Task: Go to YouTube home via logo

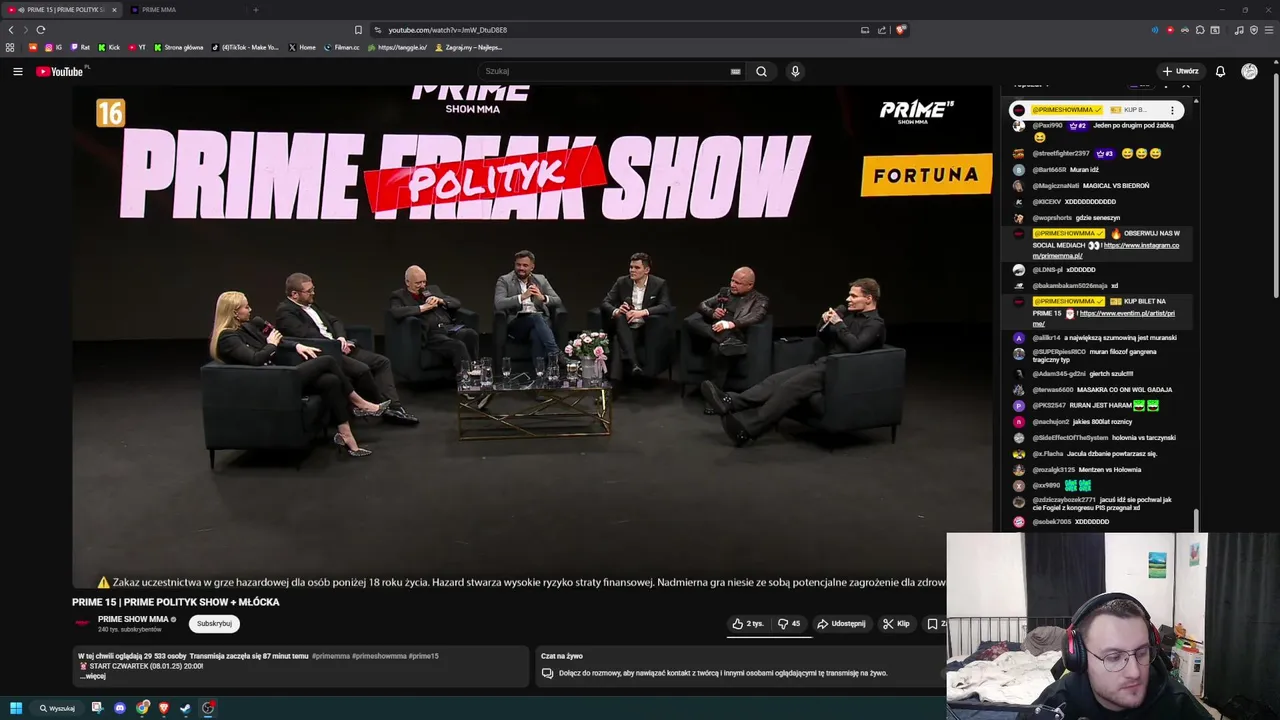Action: point(60,71)
